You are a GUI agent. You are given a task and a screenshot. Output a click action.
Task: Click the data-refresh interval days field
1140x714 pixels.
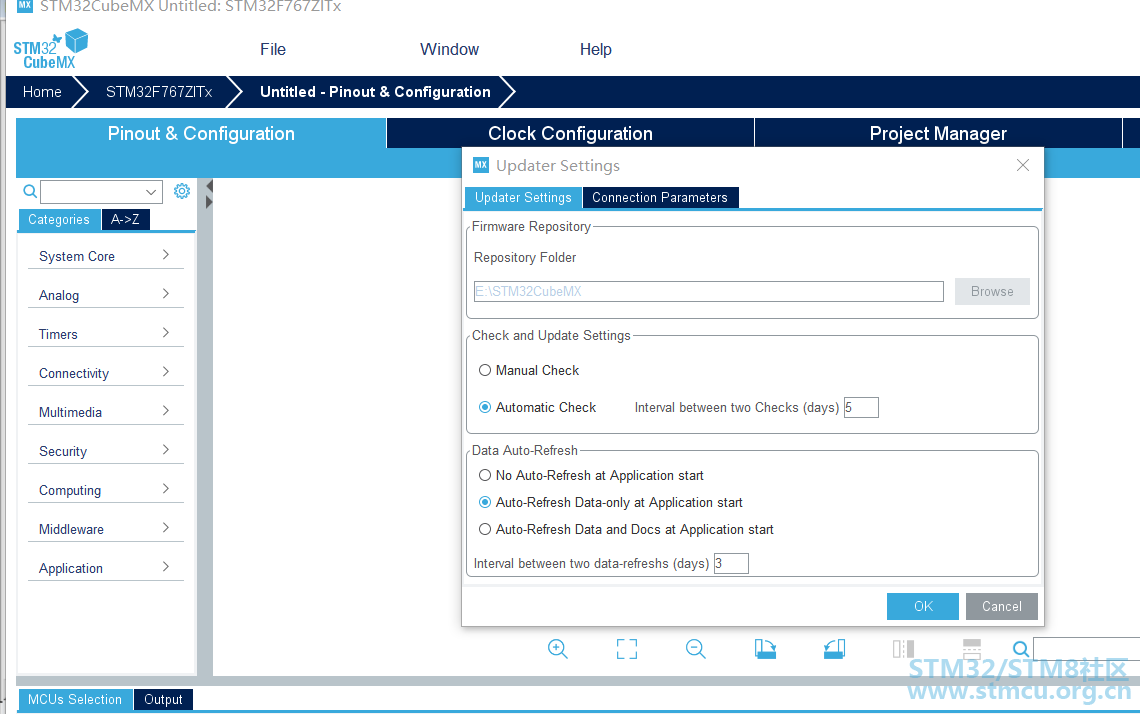click(x=731, y=563)
